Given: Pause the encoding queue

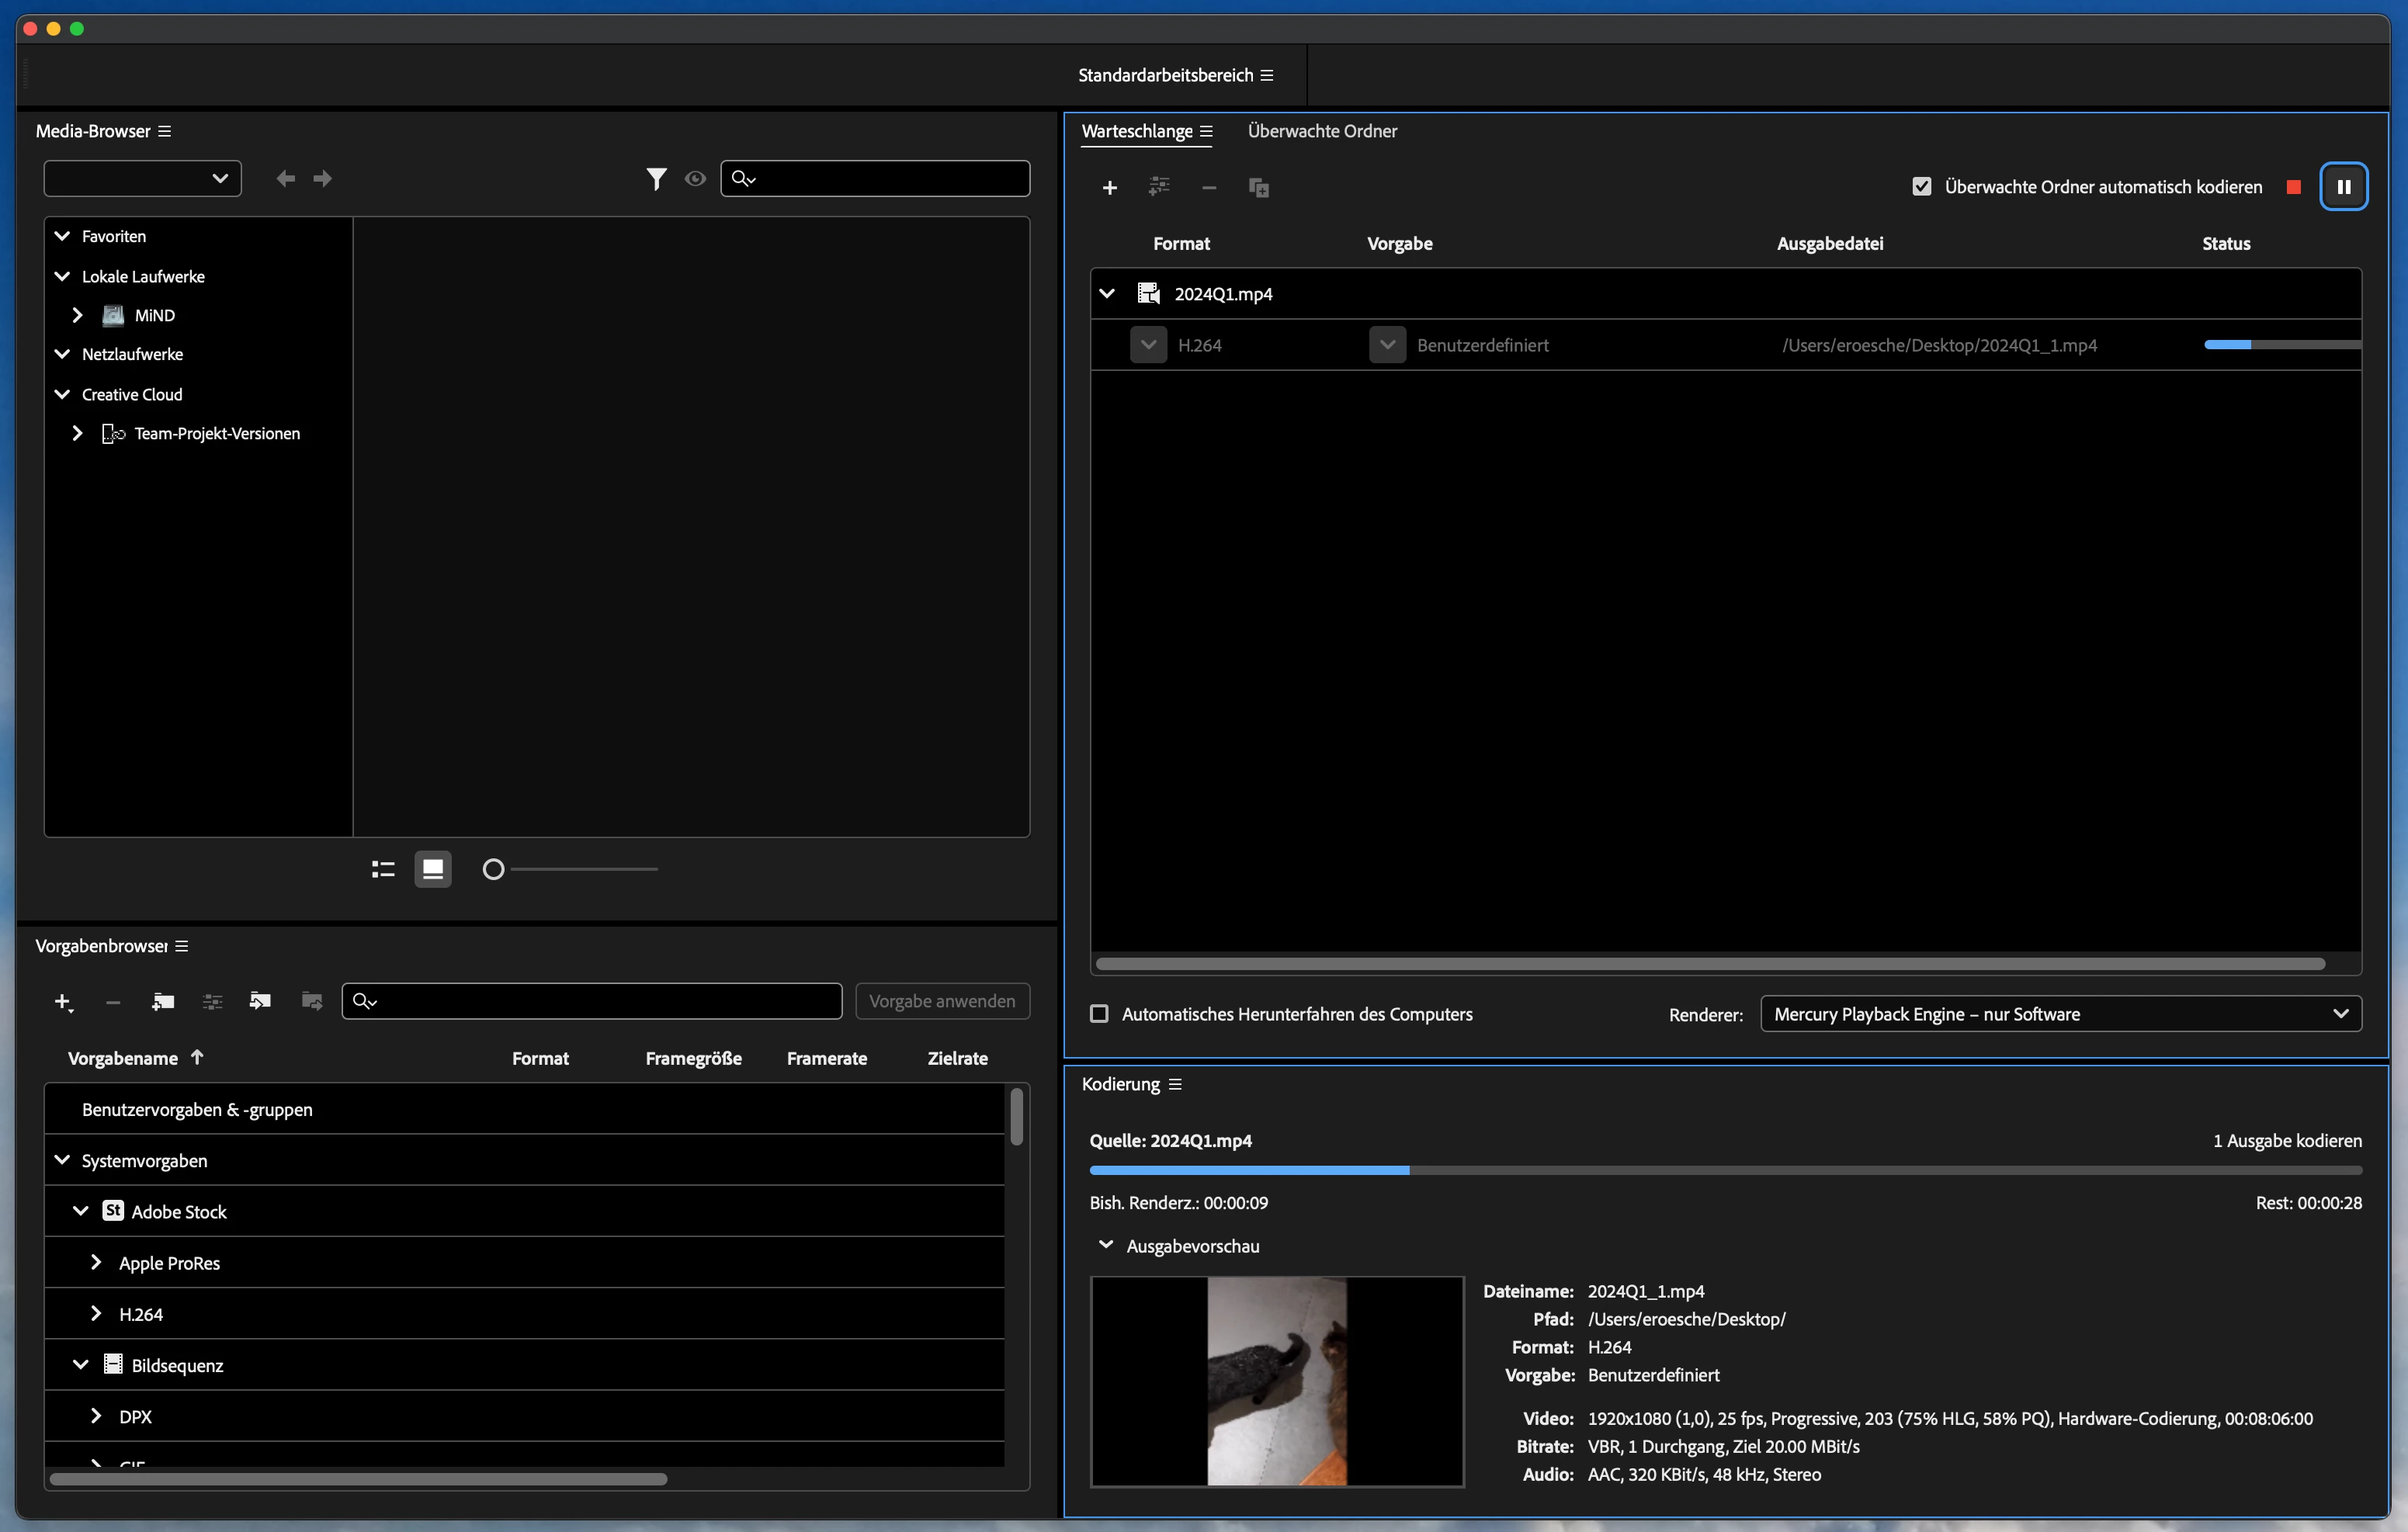Looking at the screenshot, I should (x=2343, y=187).
